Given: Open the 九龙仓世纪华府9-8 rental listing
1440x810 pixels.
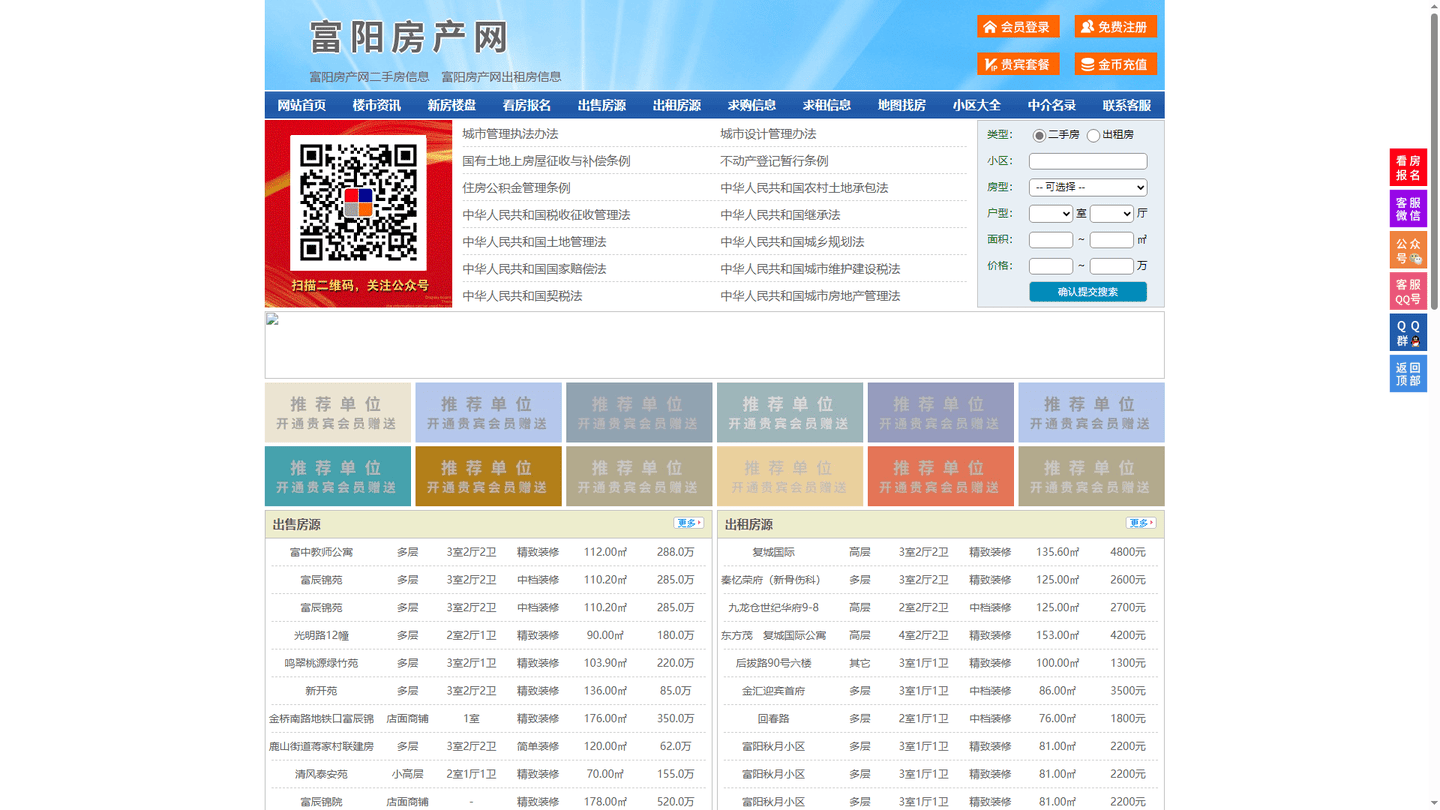Looking at the screenshot, I should click(773, 608).
